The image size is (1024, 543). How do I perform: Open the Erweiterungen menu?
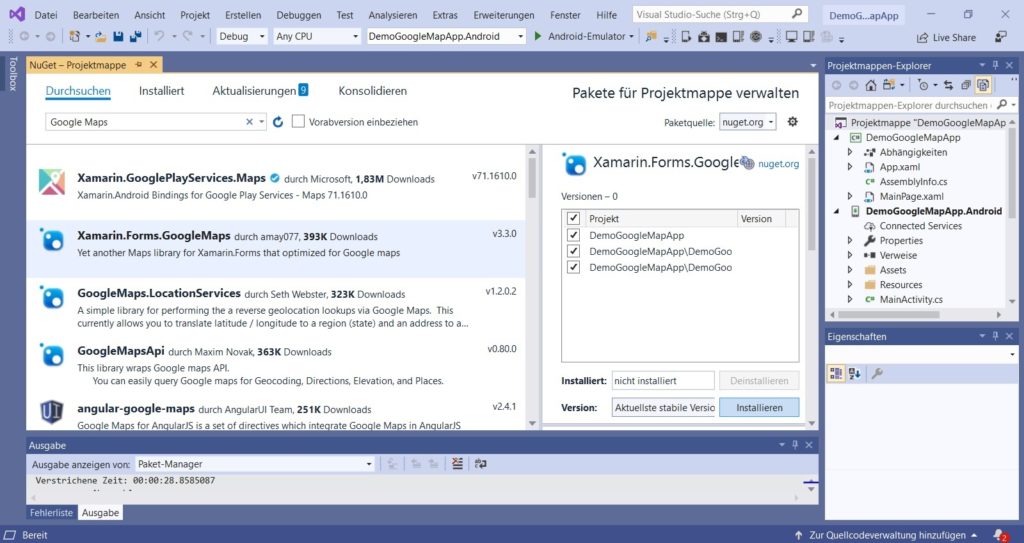pos(503,15)
